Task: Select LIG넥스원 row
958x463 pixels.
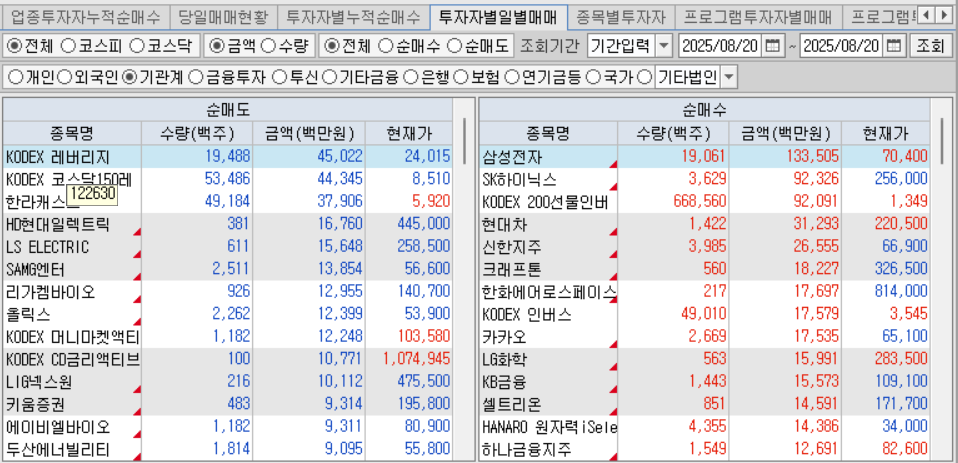Action: 228,382
